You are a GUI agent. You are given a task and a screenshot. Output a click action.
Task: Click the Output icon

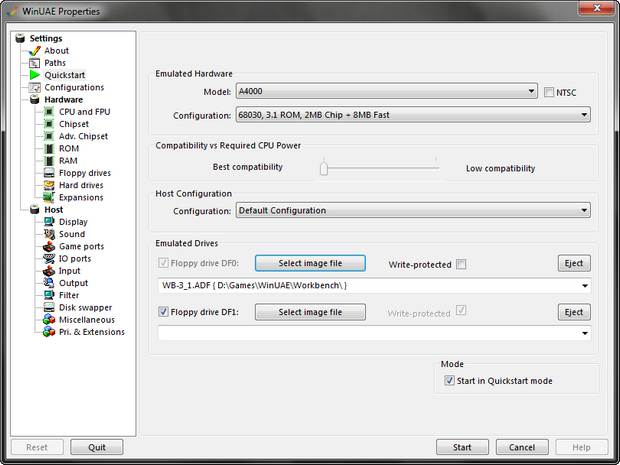[x=49, y=283]
